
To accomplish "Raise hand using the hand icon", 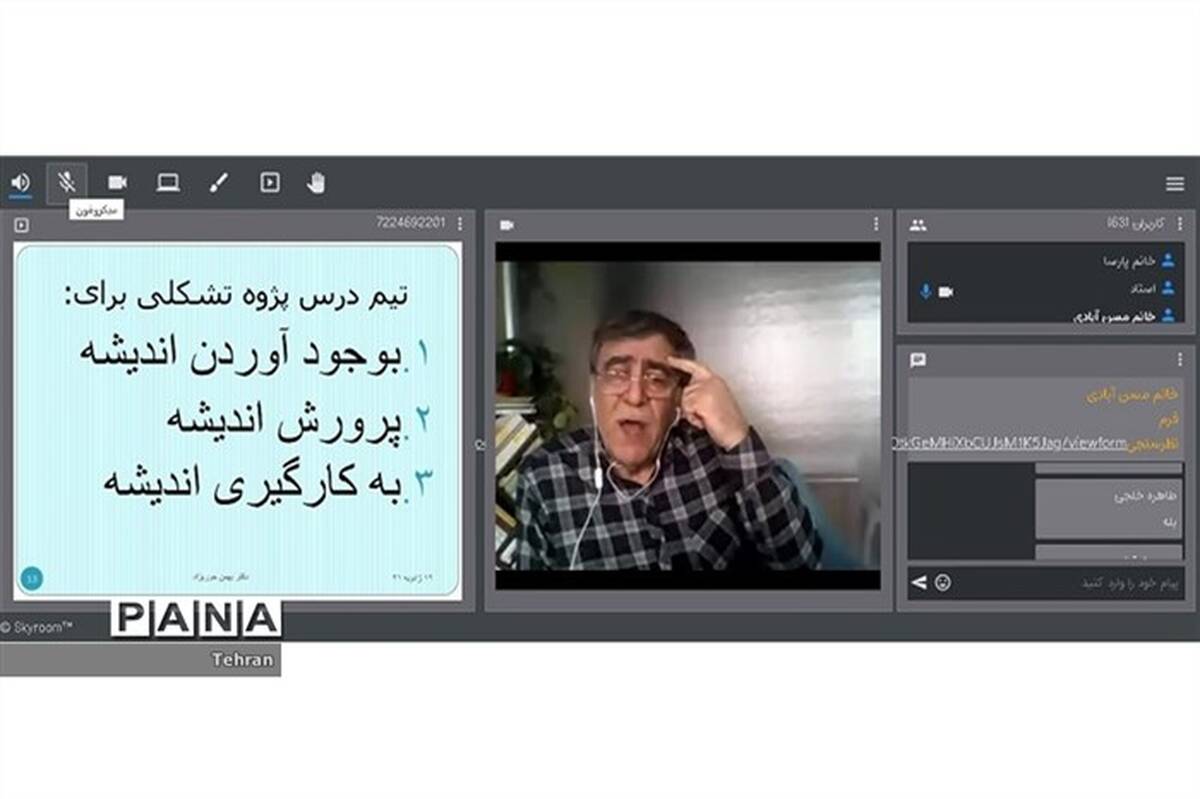I will (x=316, y=183).
